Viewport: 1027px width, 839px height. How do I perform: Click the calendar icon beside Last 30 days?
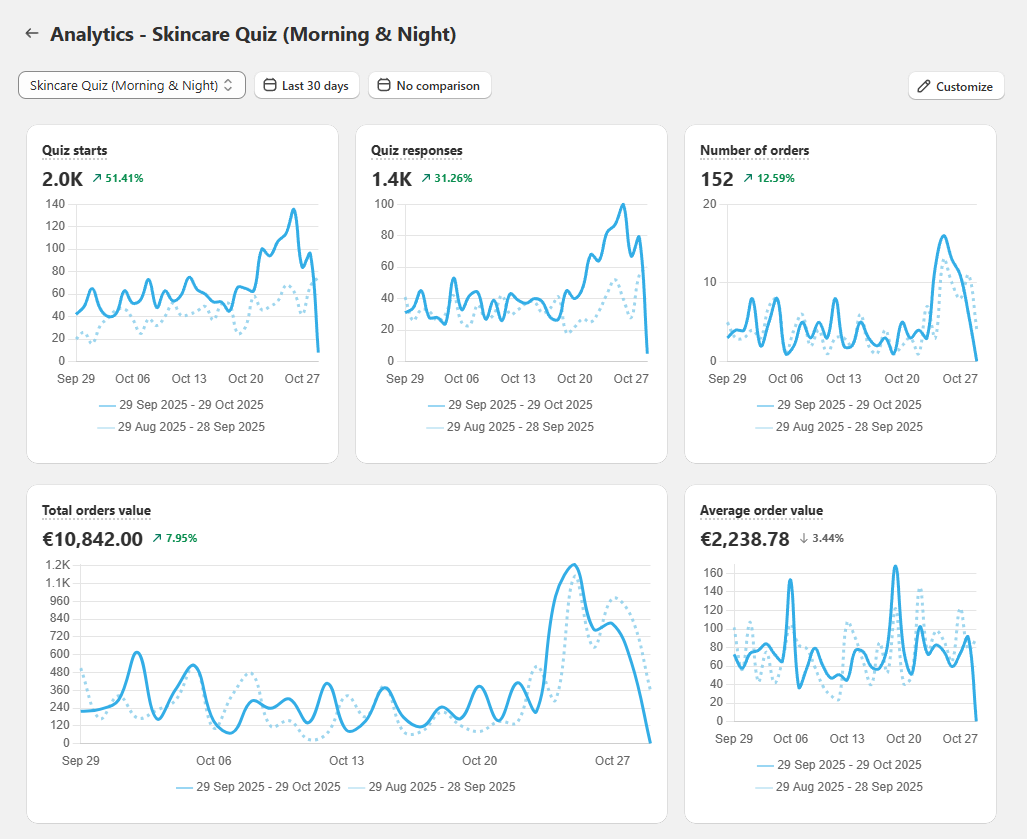click(x=269, y=86)
